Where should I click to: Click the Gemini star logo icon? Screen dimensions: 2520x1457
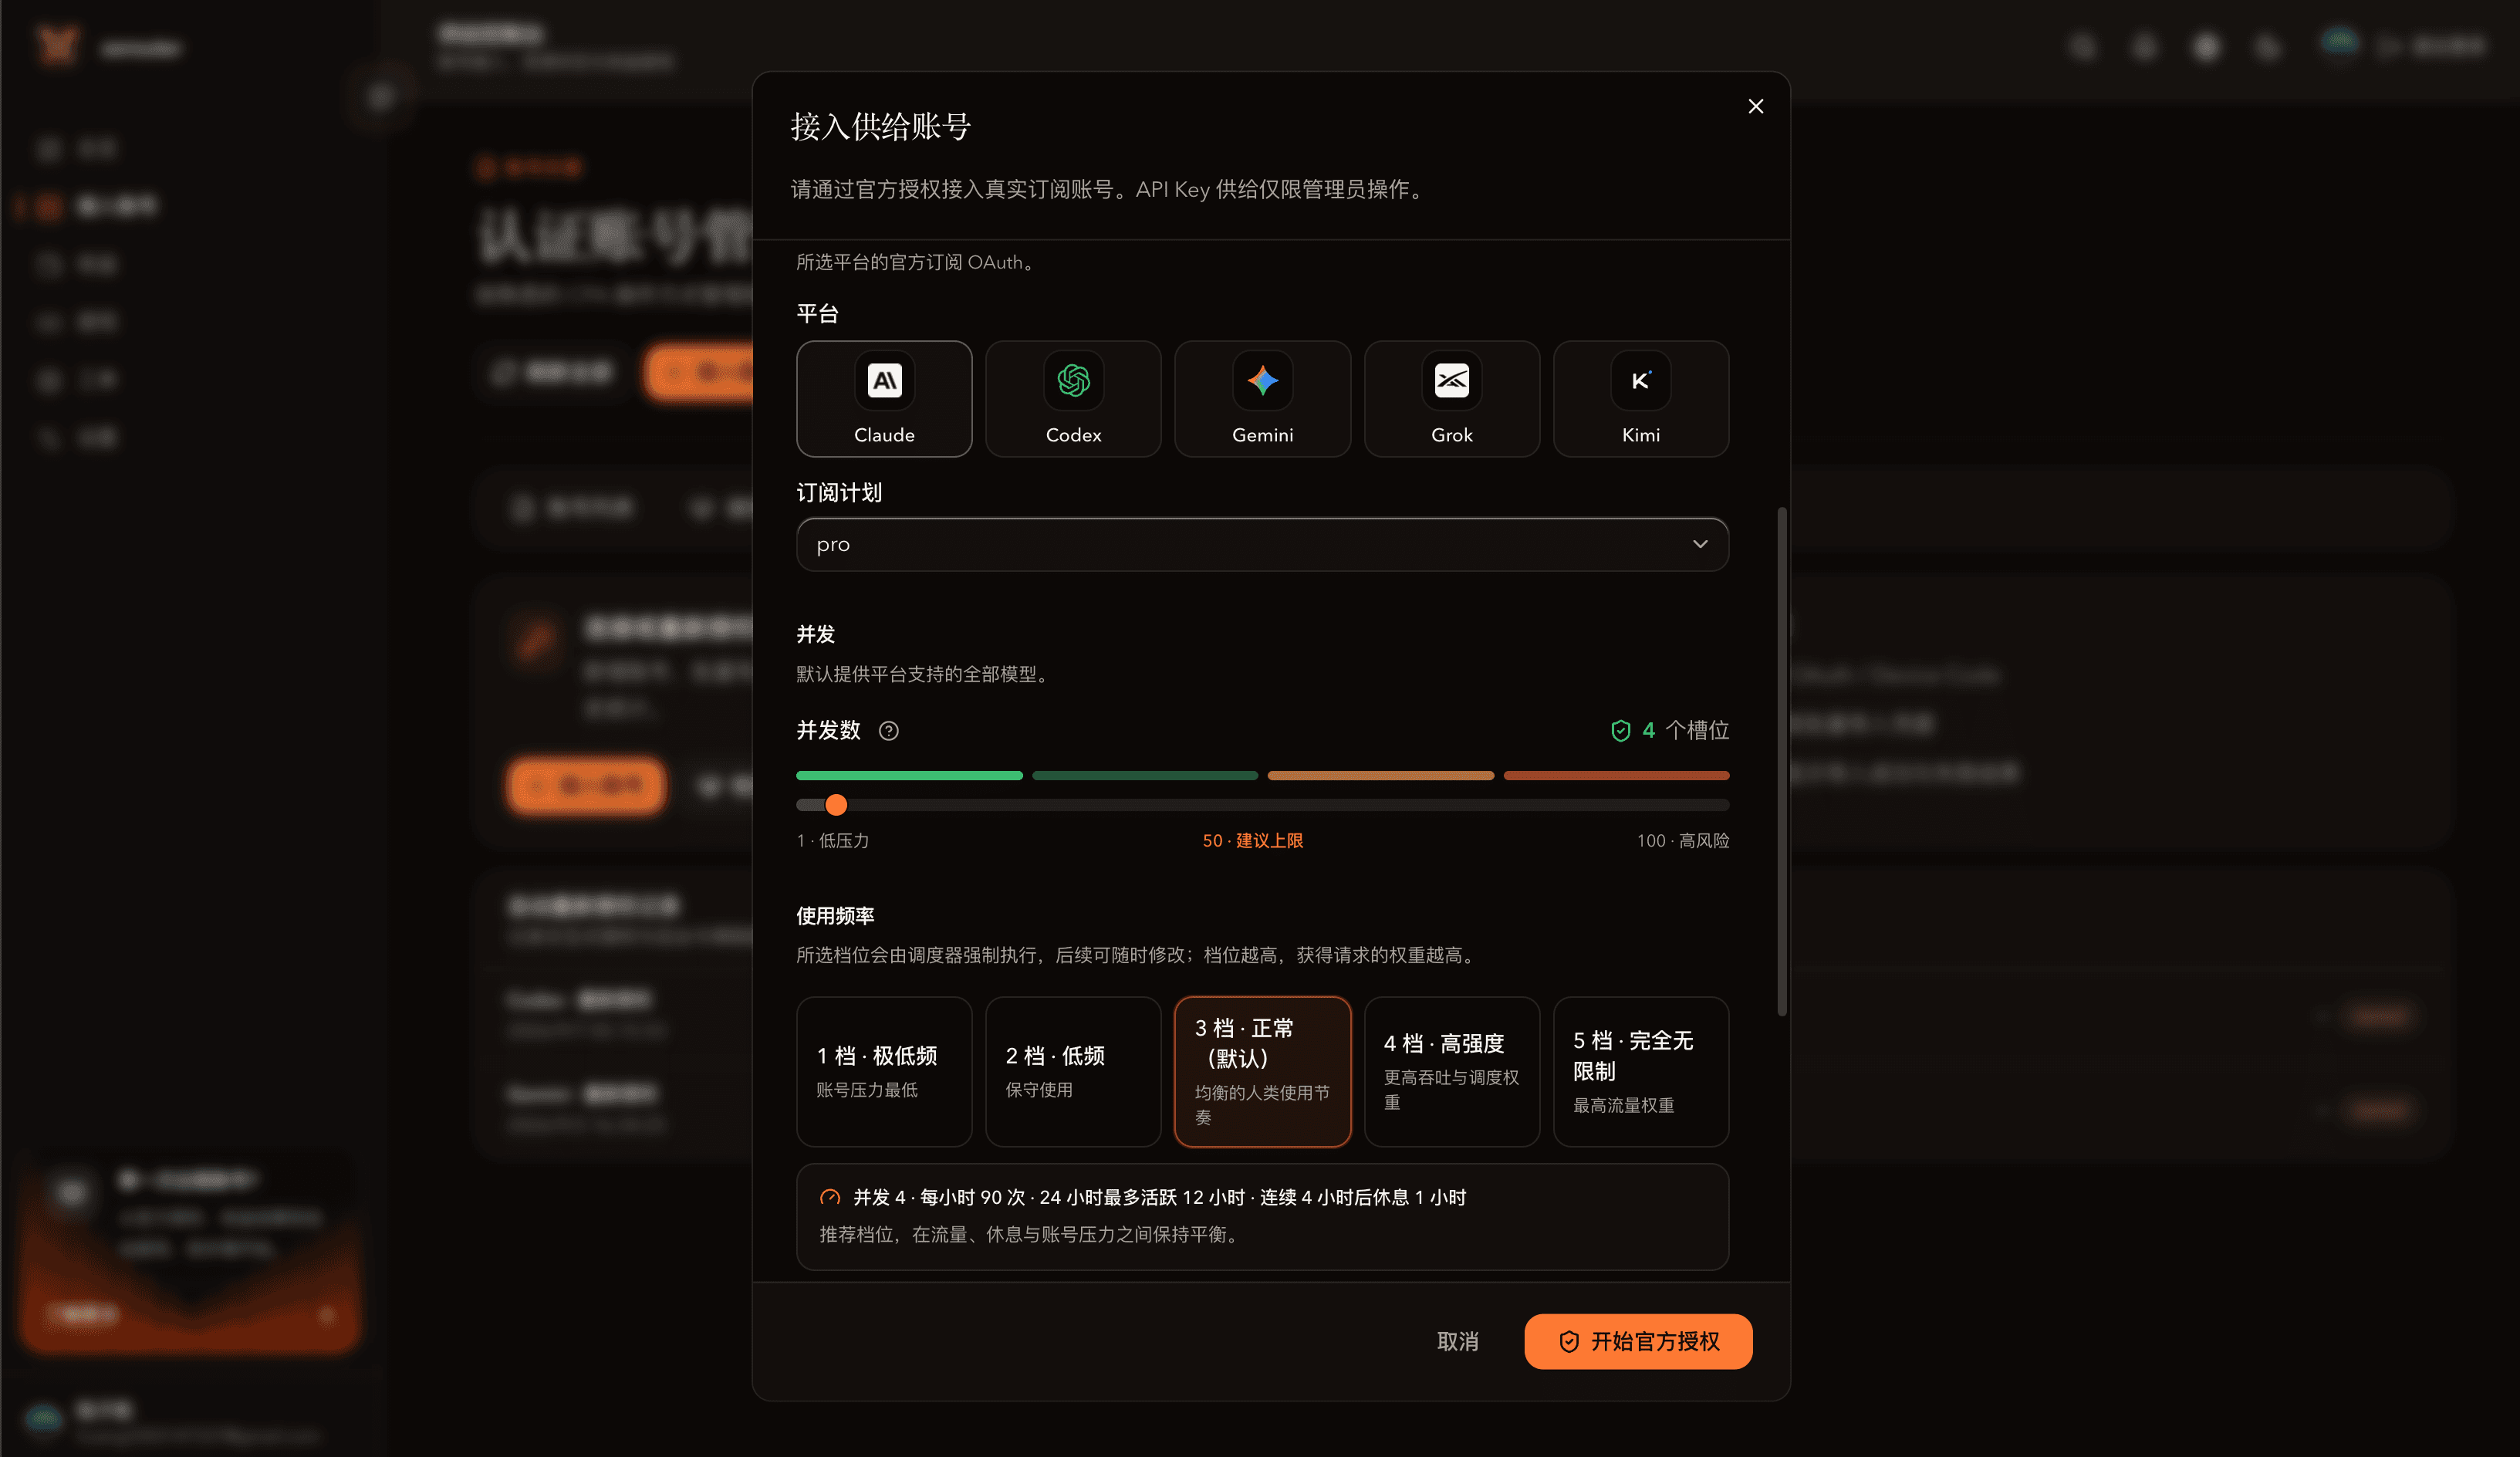tap(1262, 380)
